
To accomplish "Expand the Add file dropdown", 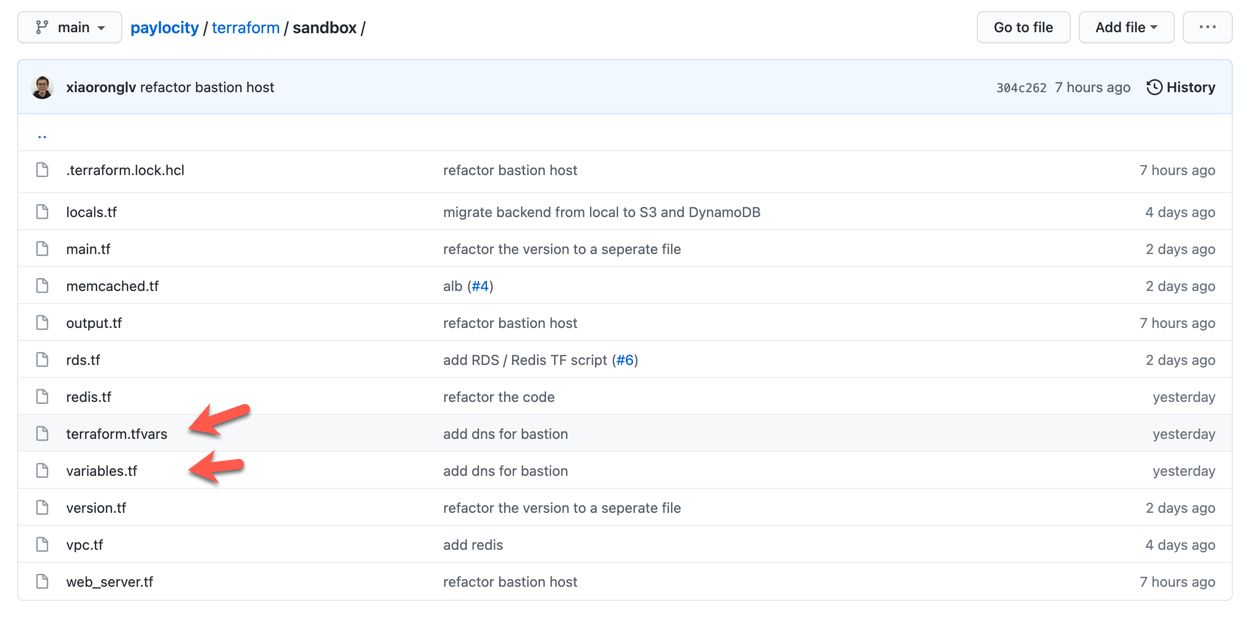I will pos(1126,27).
